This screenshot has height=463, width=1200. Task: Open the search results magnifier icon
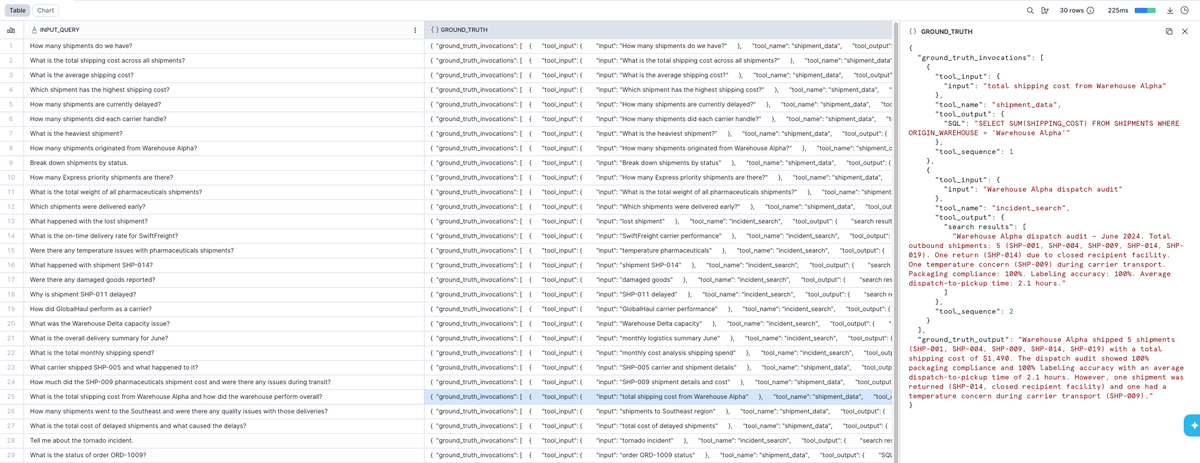[1031, 10]
